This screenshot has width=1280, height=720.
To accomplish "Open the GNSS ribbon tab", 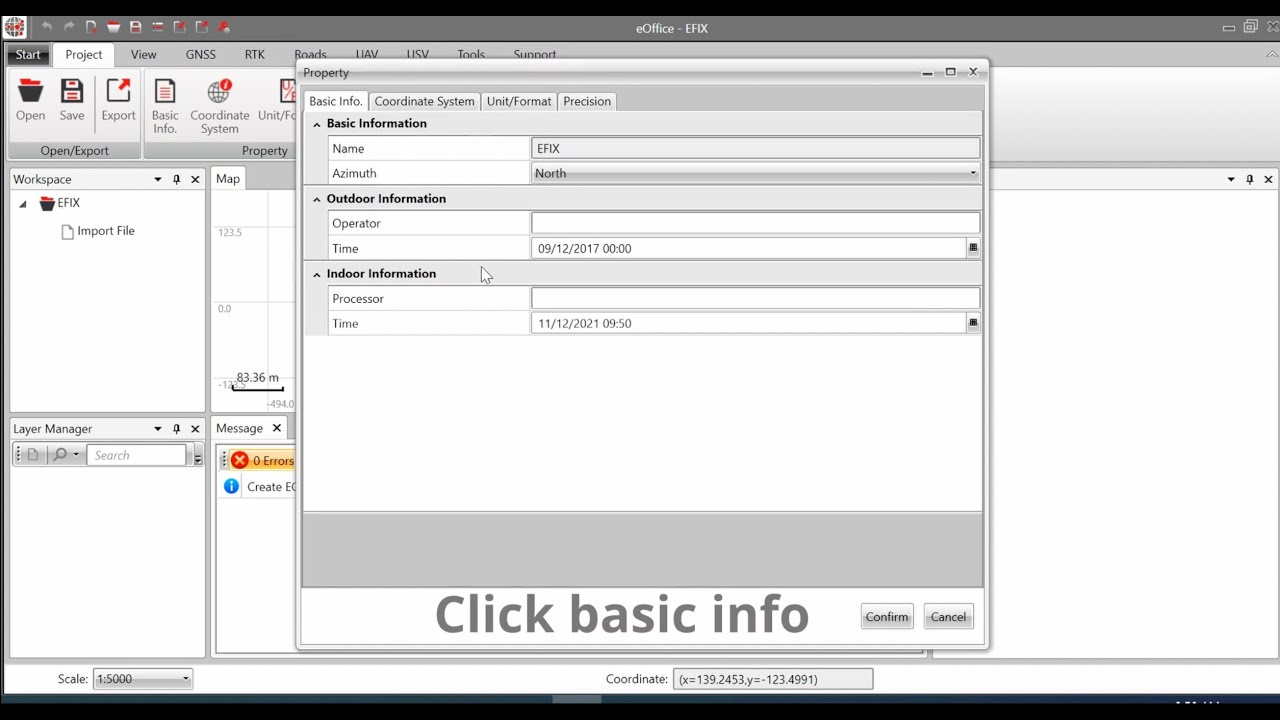I will [200, 55].
